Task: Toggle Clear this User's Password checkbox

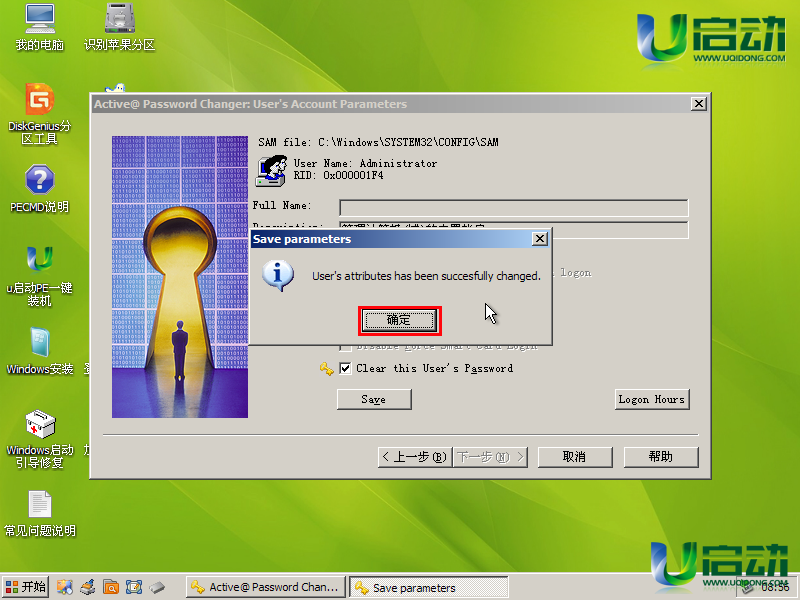Action: 345,368
